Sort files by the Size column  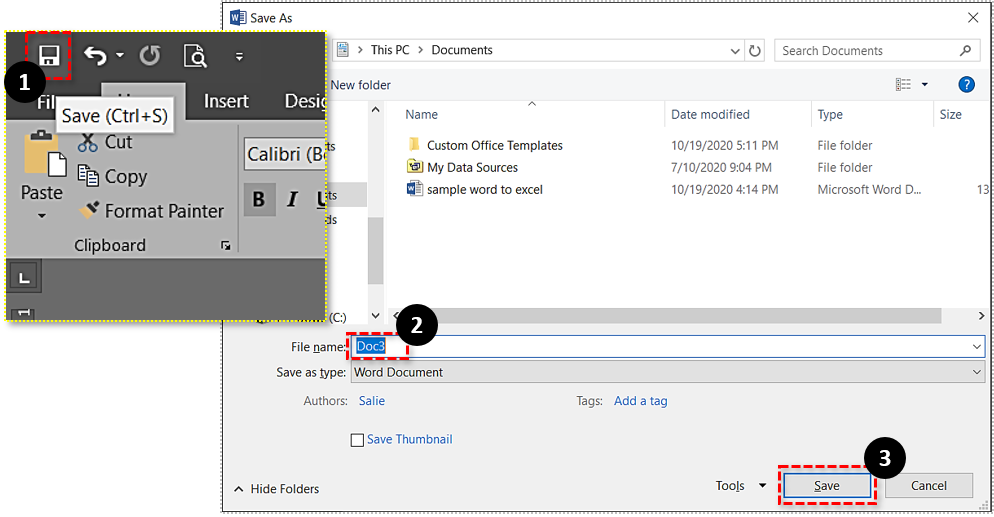tap(950, 115)
